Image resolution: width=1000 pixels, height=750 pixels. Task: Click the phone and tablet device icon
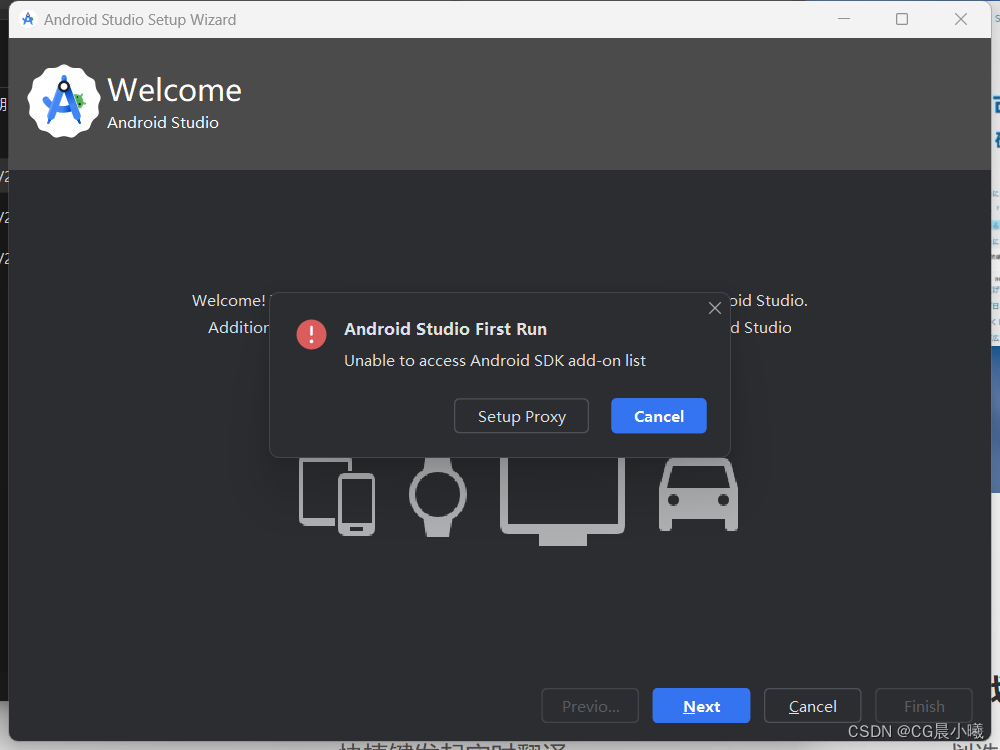[337, 497]
